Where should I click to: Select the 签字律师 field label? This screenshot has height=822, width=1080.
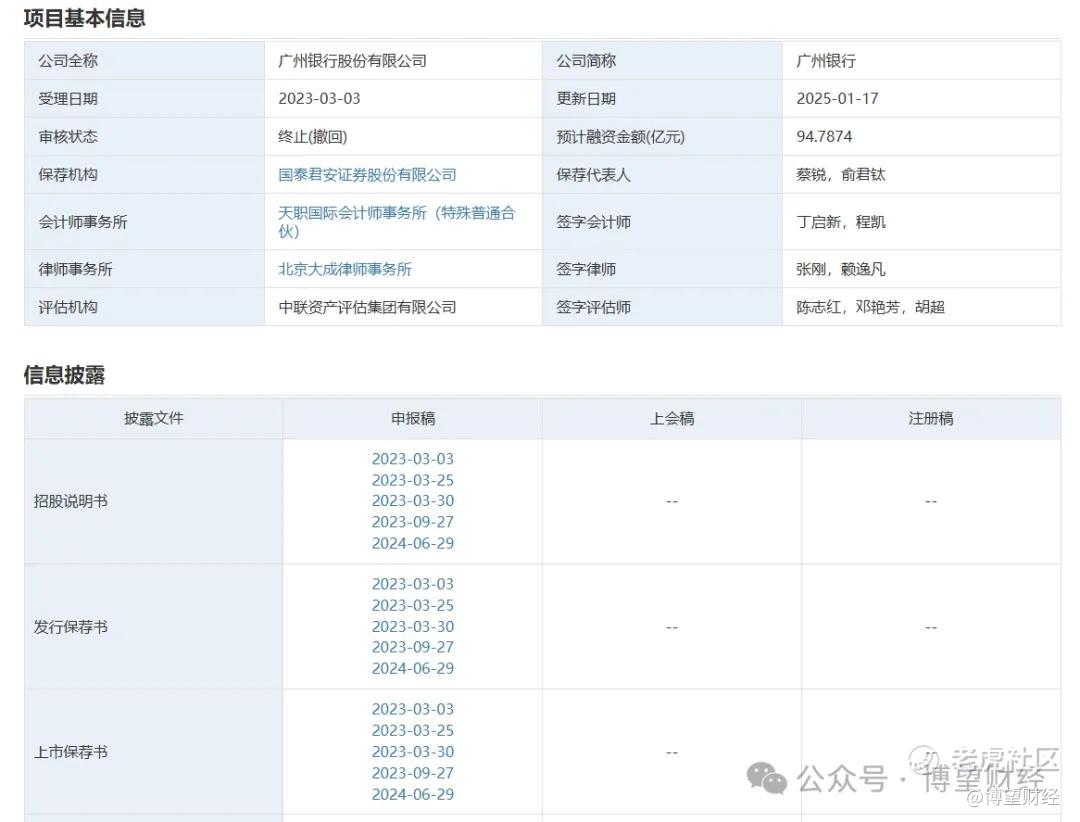click(586, 269)
